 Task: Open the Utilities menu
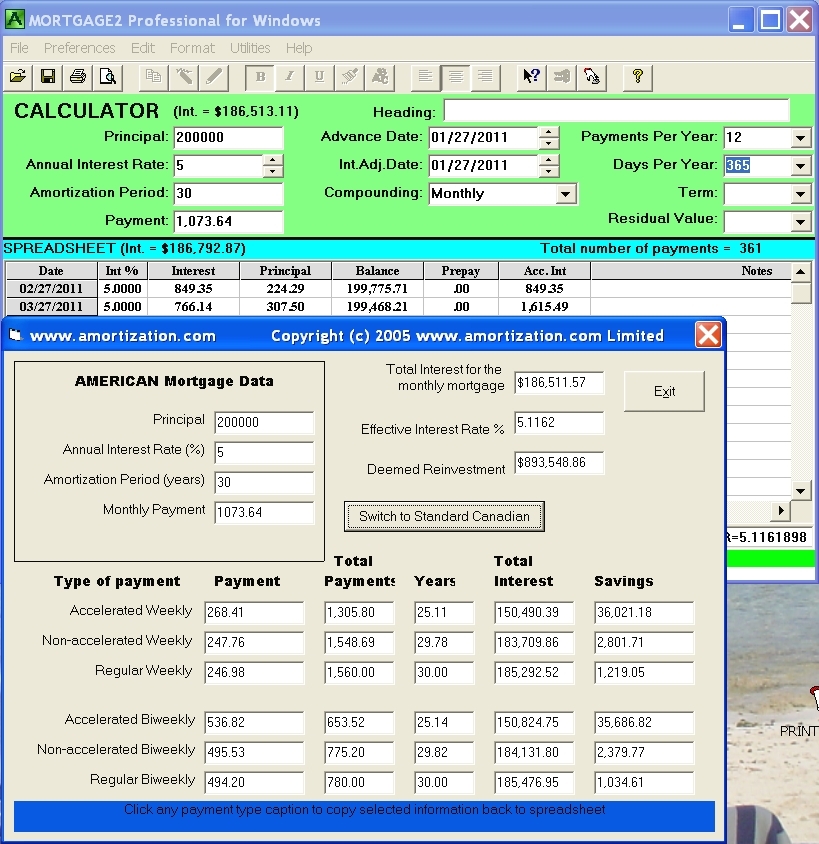(x=250, y=48)
